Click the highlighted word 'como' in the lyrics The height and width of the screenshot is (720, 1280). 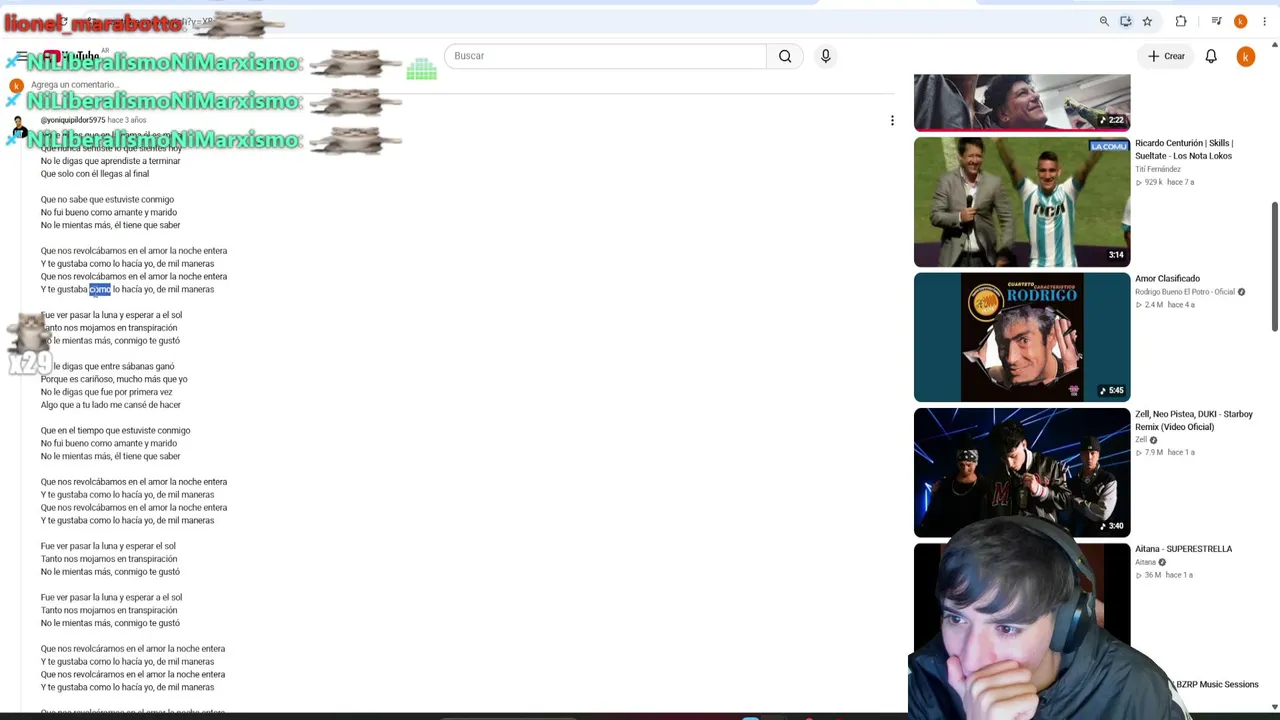click(x=100, y=289)
